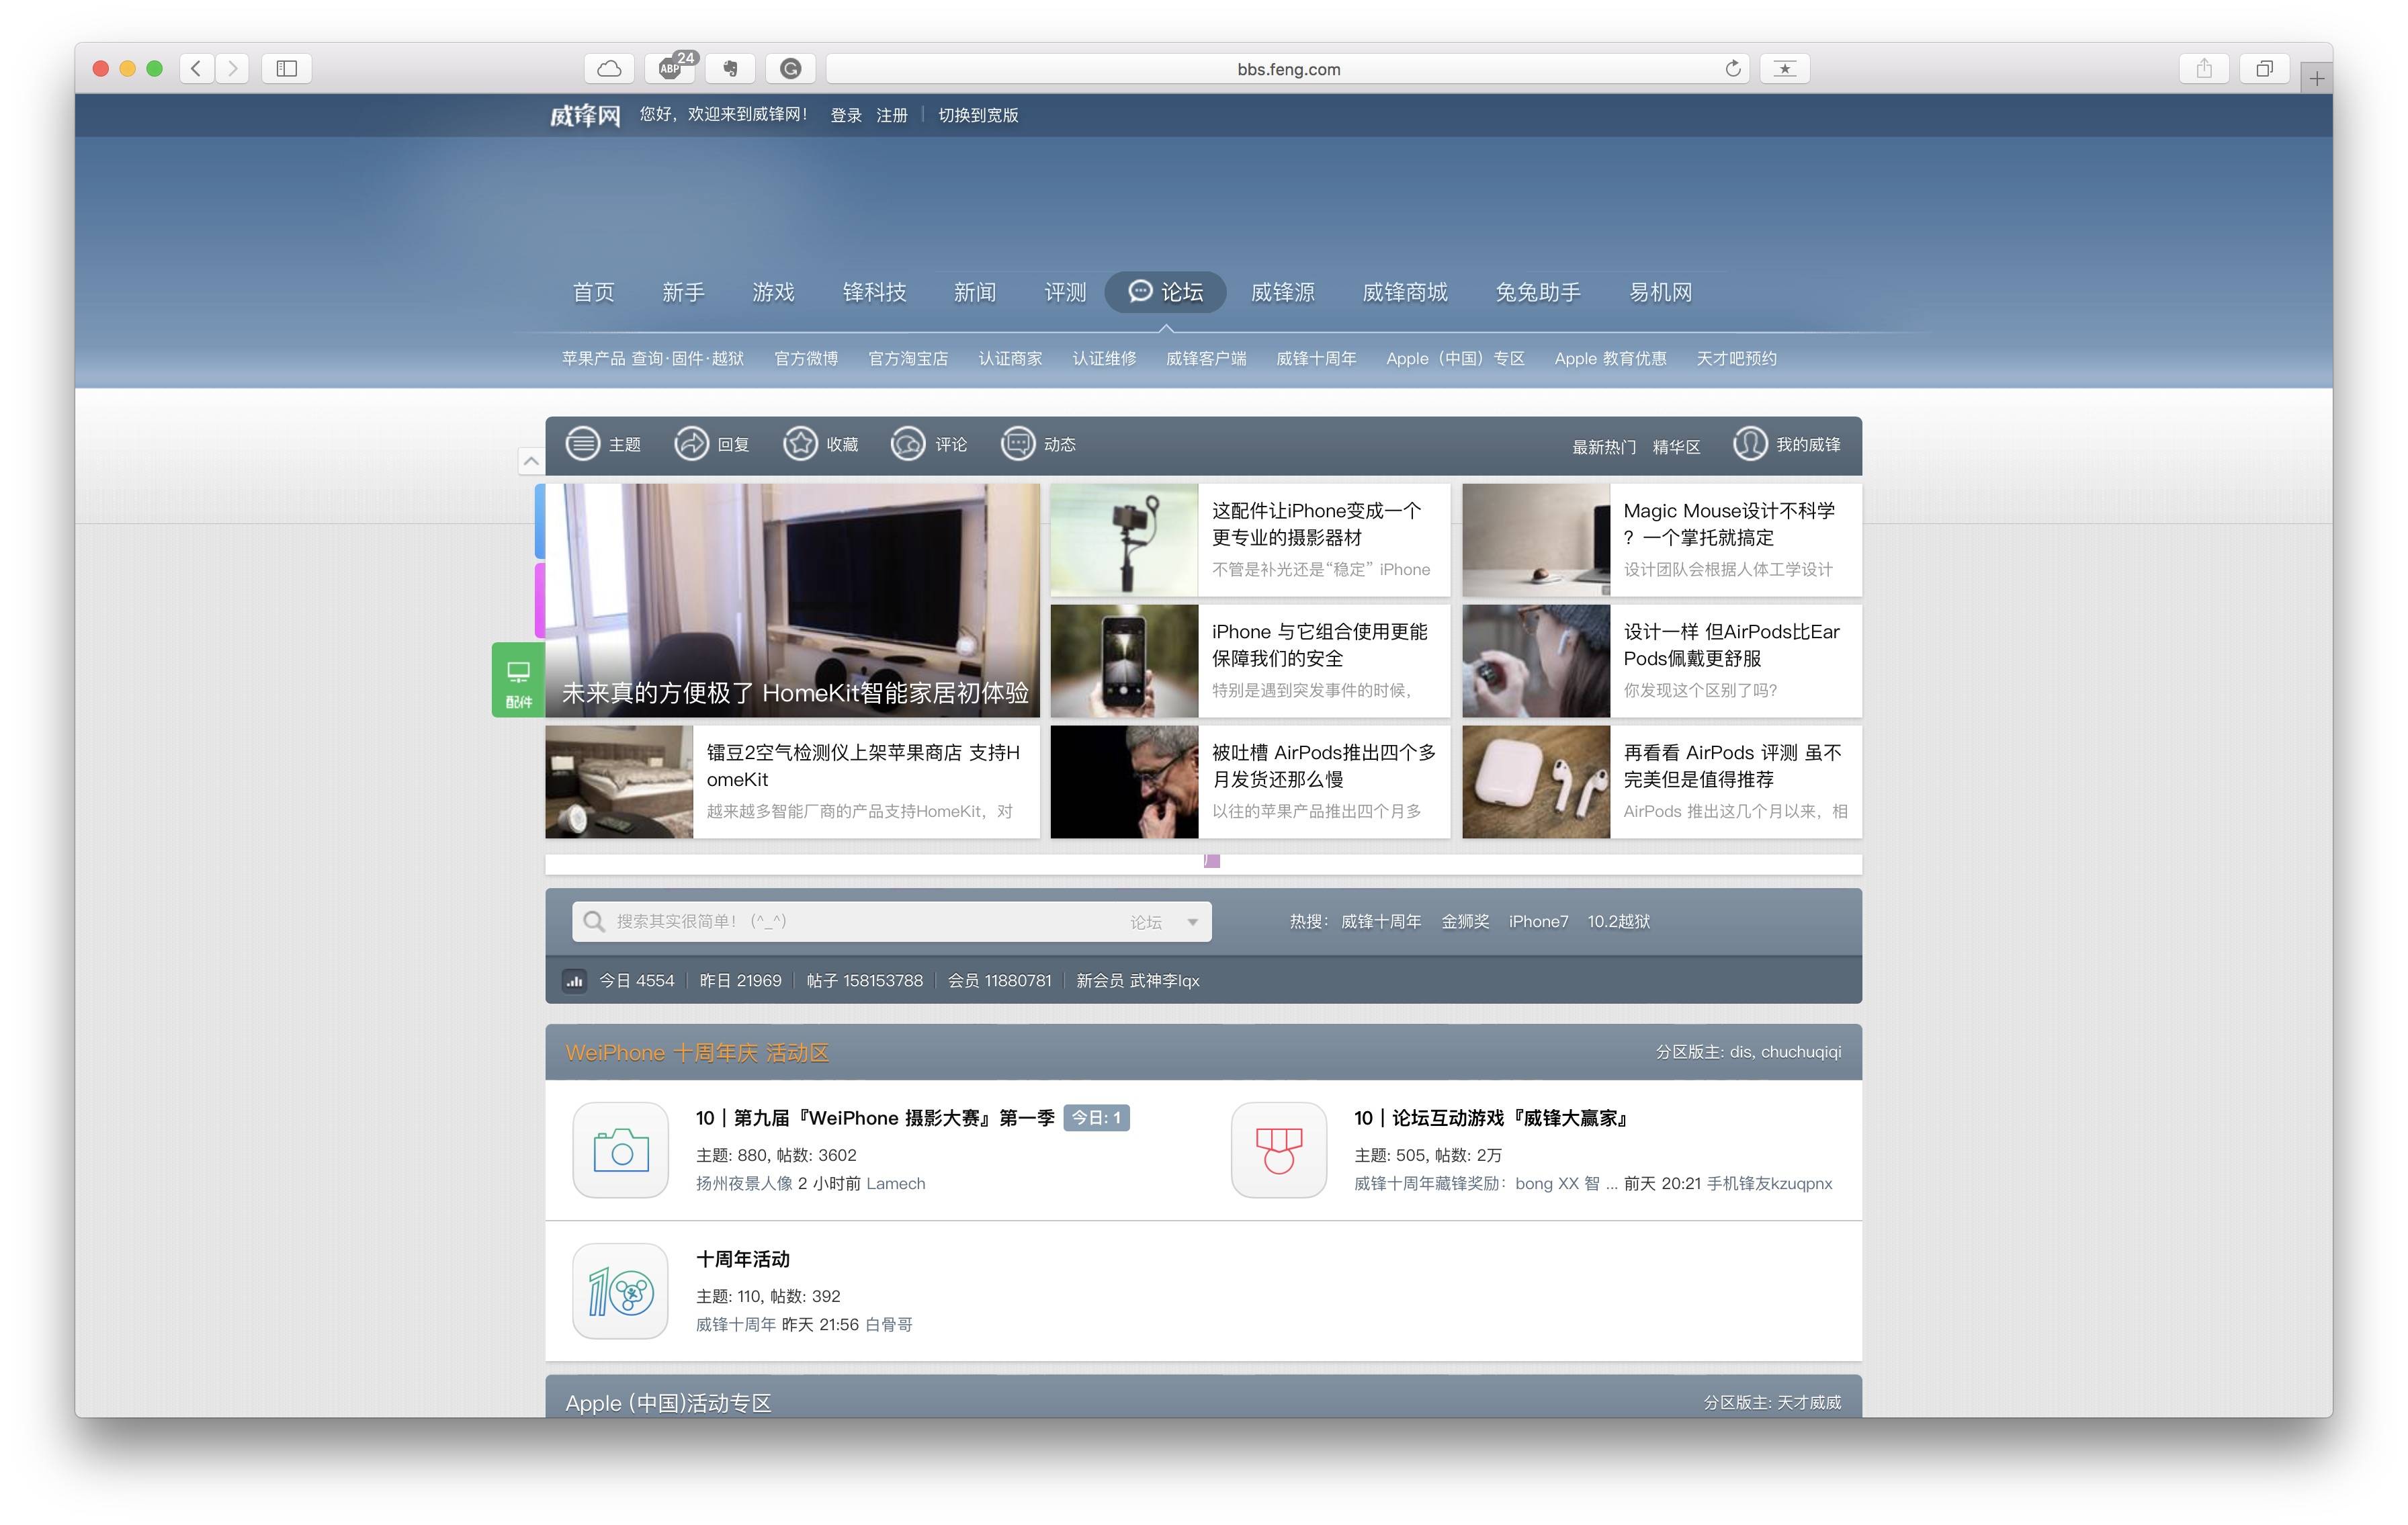Open the 评测 navigation tab
This screenshot has width=2408, height=1525.
click(1066, 292)
